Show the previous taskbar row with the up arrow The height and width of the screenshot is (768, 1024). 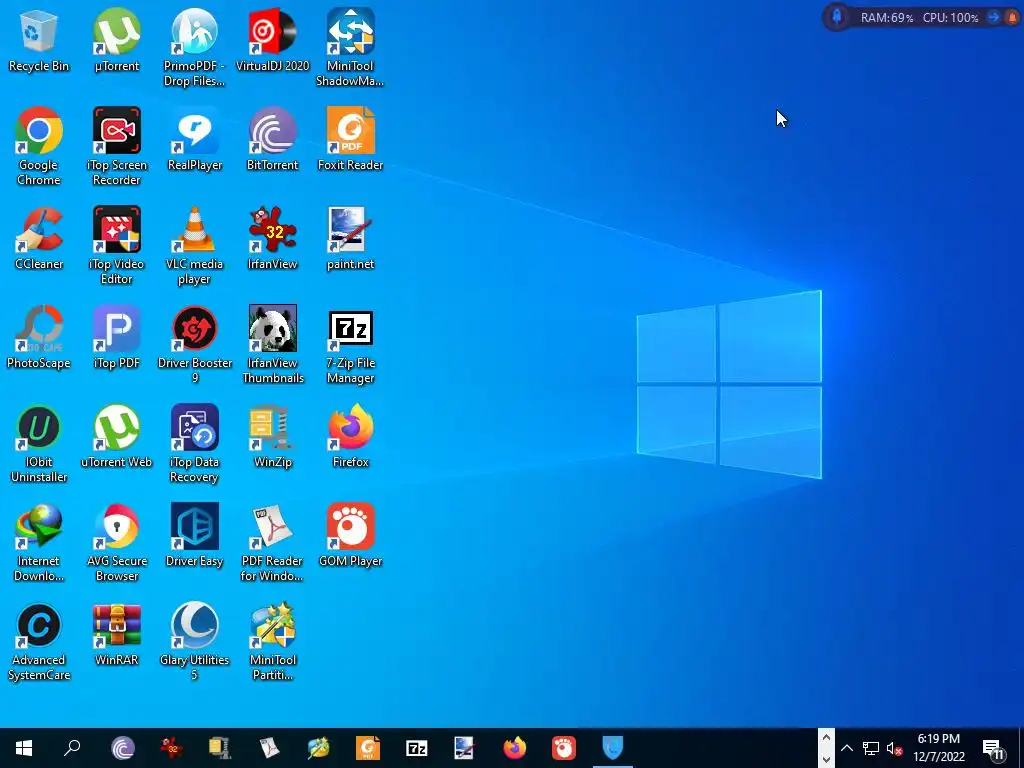[x=826, y=738]
